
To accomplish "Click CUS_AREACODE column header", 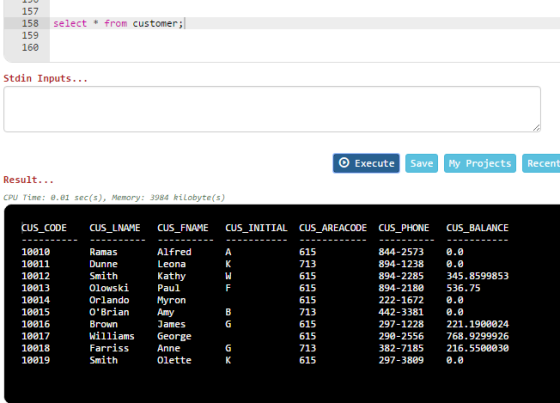I will (333, 228).
